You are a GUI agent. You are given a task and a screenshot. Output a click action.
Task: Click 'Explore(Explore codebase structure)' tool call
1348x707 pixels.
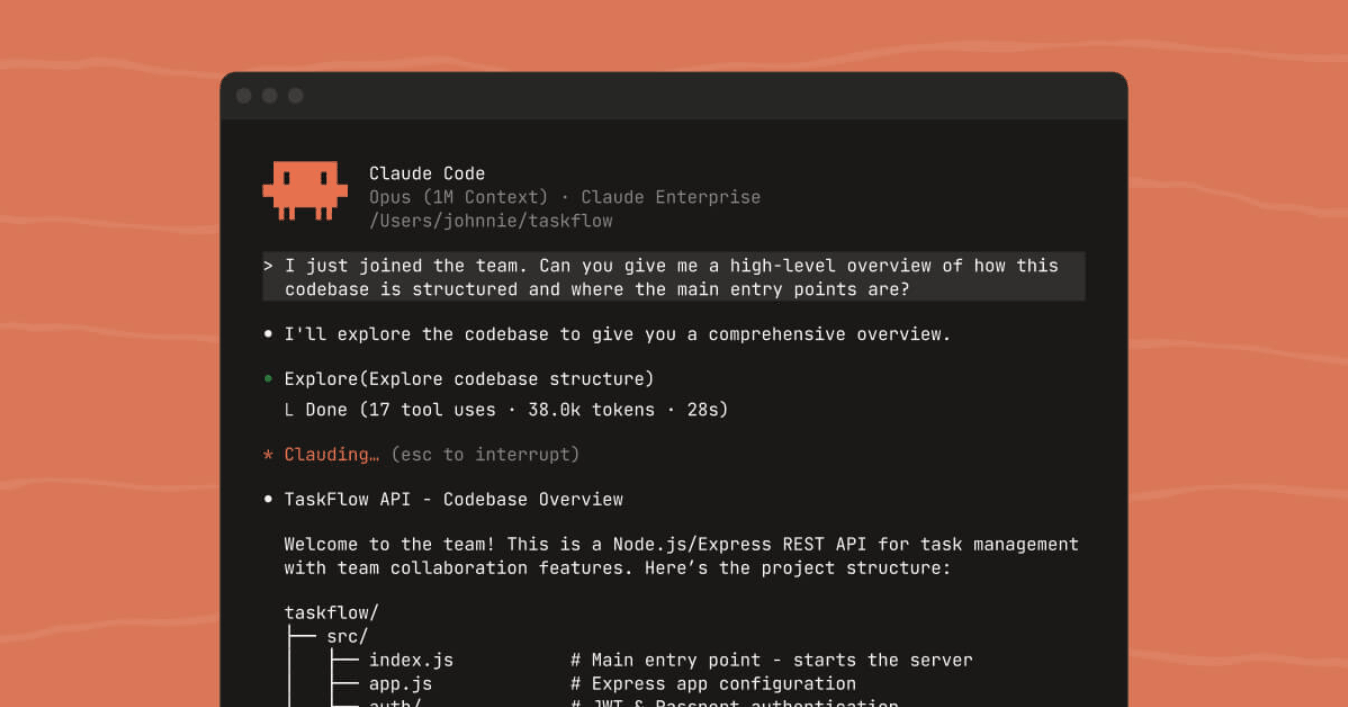pos(469,379)
